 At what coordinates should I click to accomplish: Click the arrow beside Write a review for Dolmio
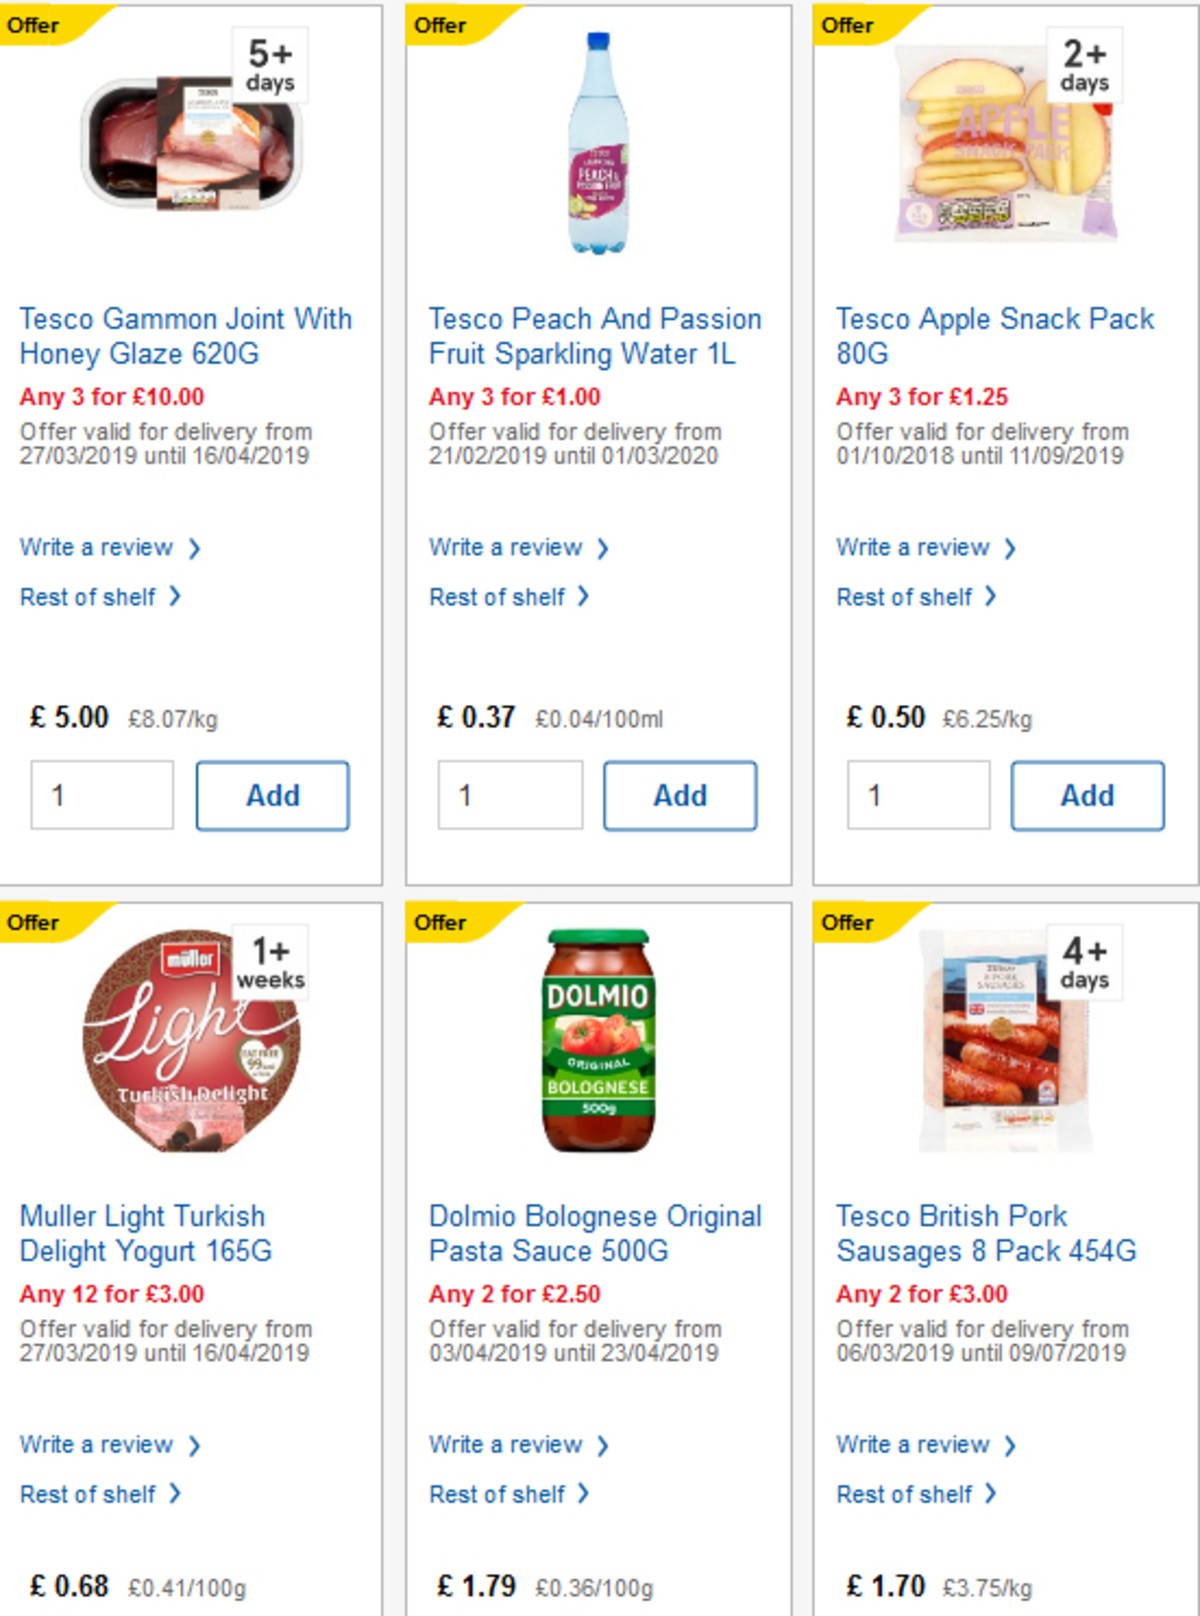coord(603,1444)
